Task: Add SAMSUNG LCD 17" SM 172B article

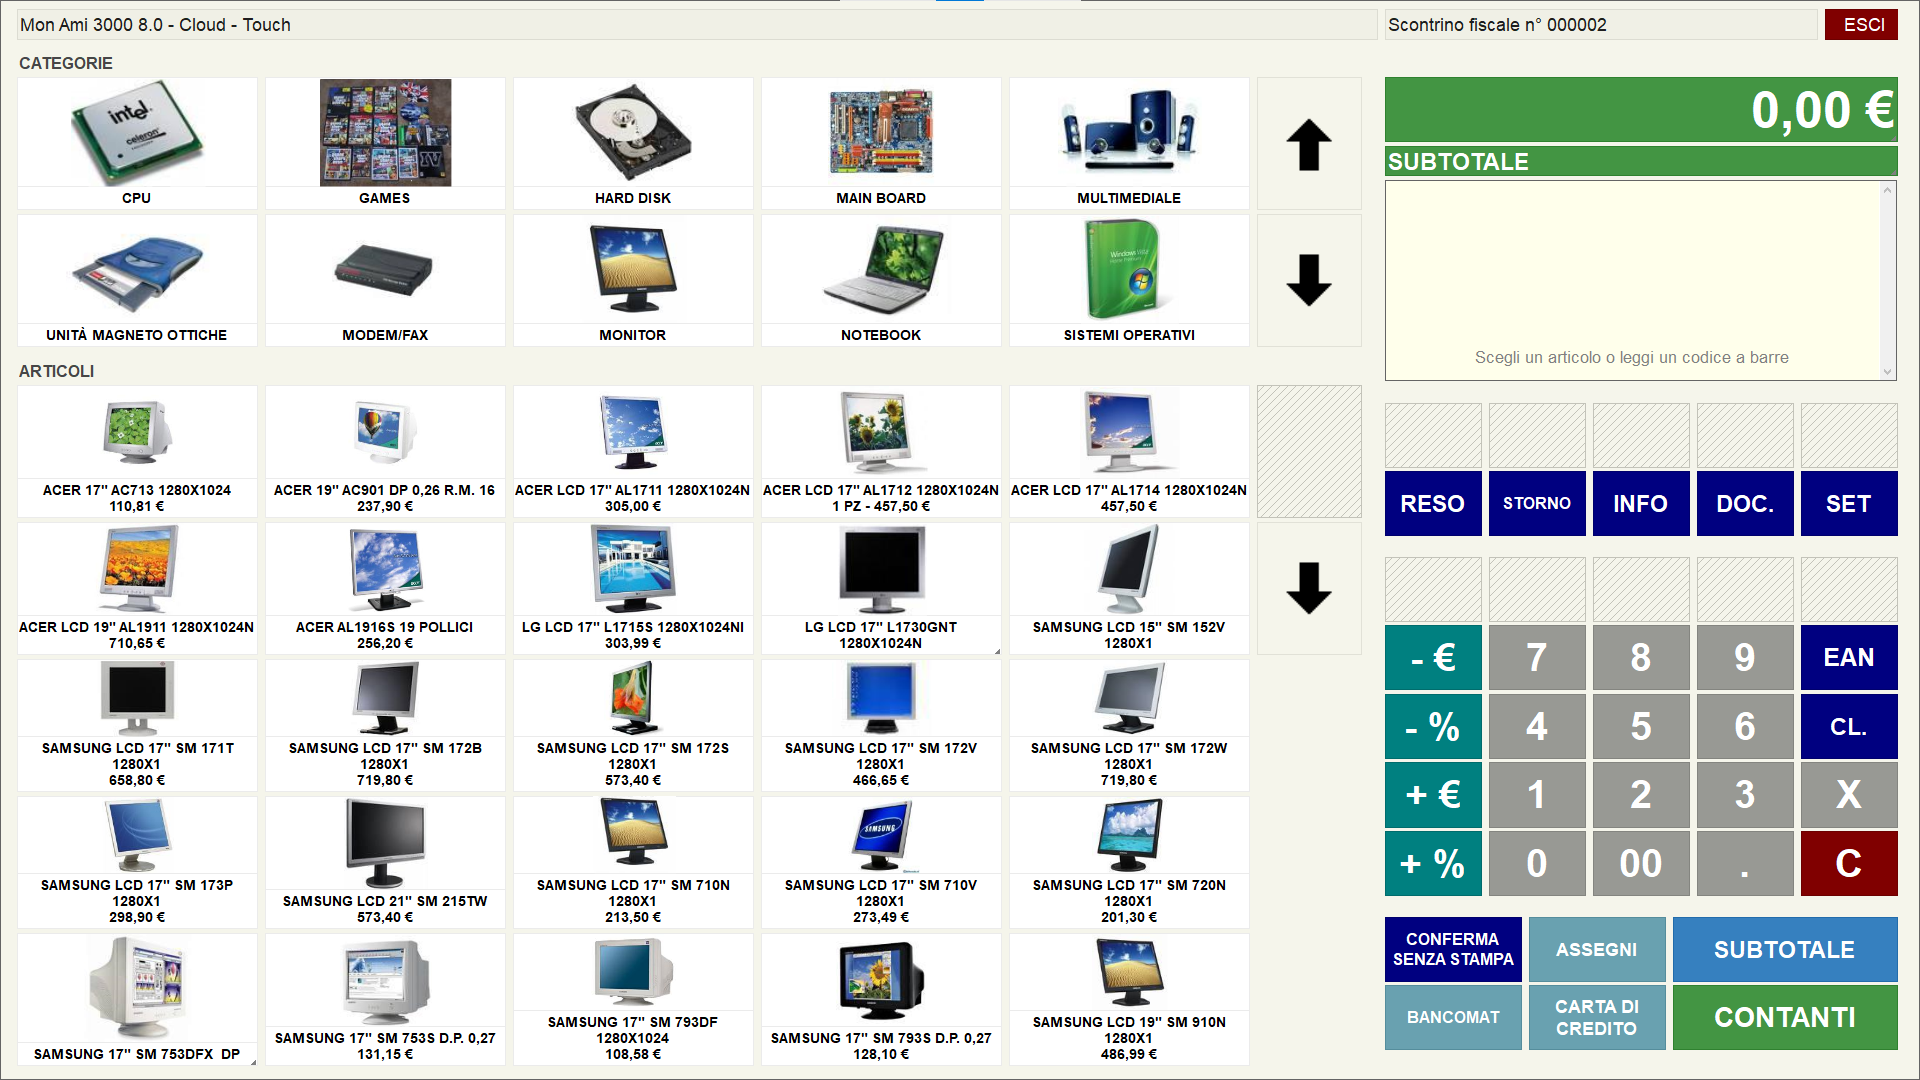Action: [385, 725]
